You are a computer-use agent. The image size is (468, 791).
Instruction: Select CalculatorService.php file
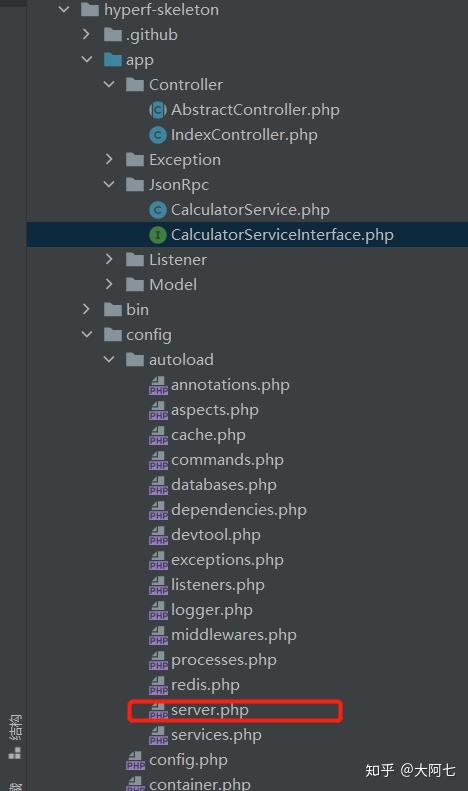coord(250,209)
